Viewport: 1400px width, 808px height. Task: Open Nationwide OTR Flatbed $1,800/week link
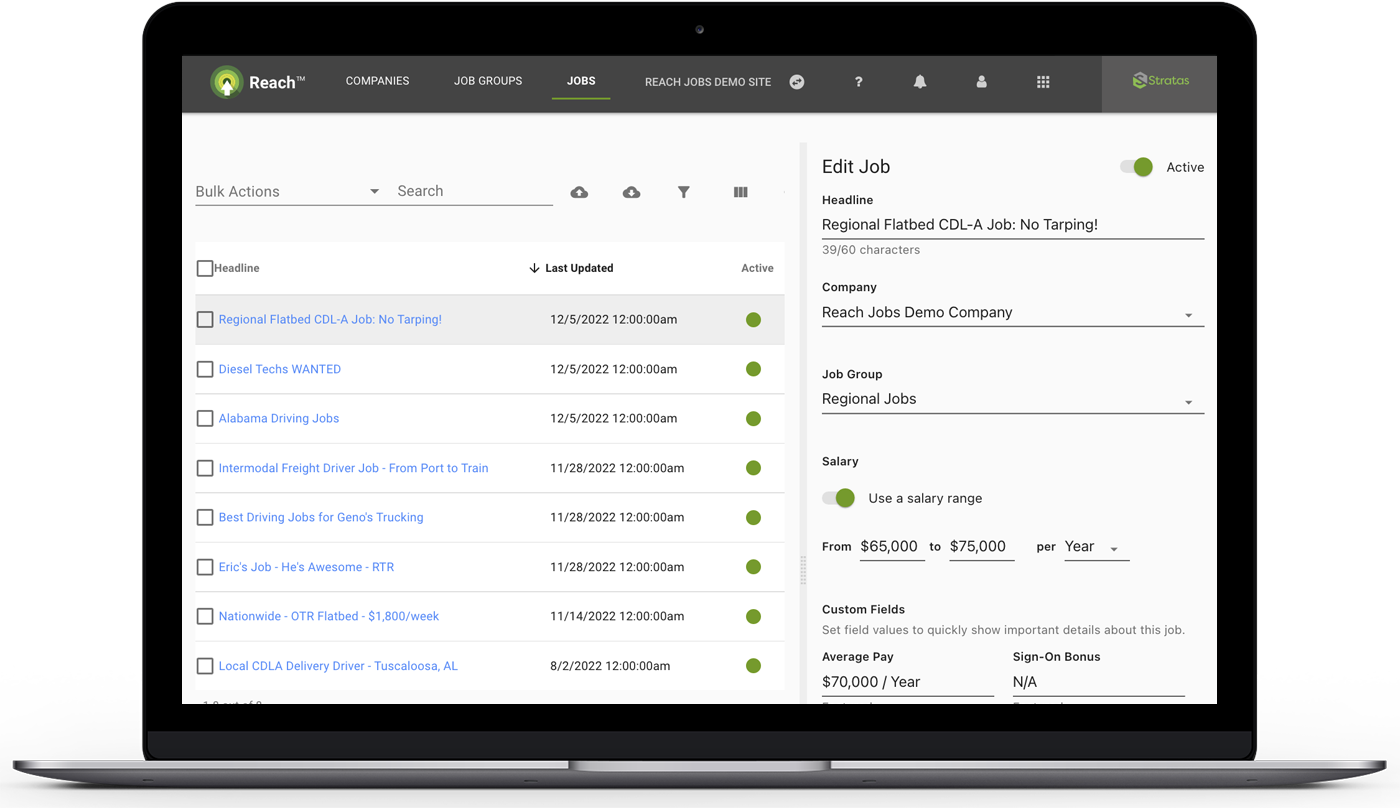tap(329, 617)
